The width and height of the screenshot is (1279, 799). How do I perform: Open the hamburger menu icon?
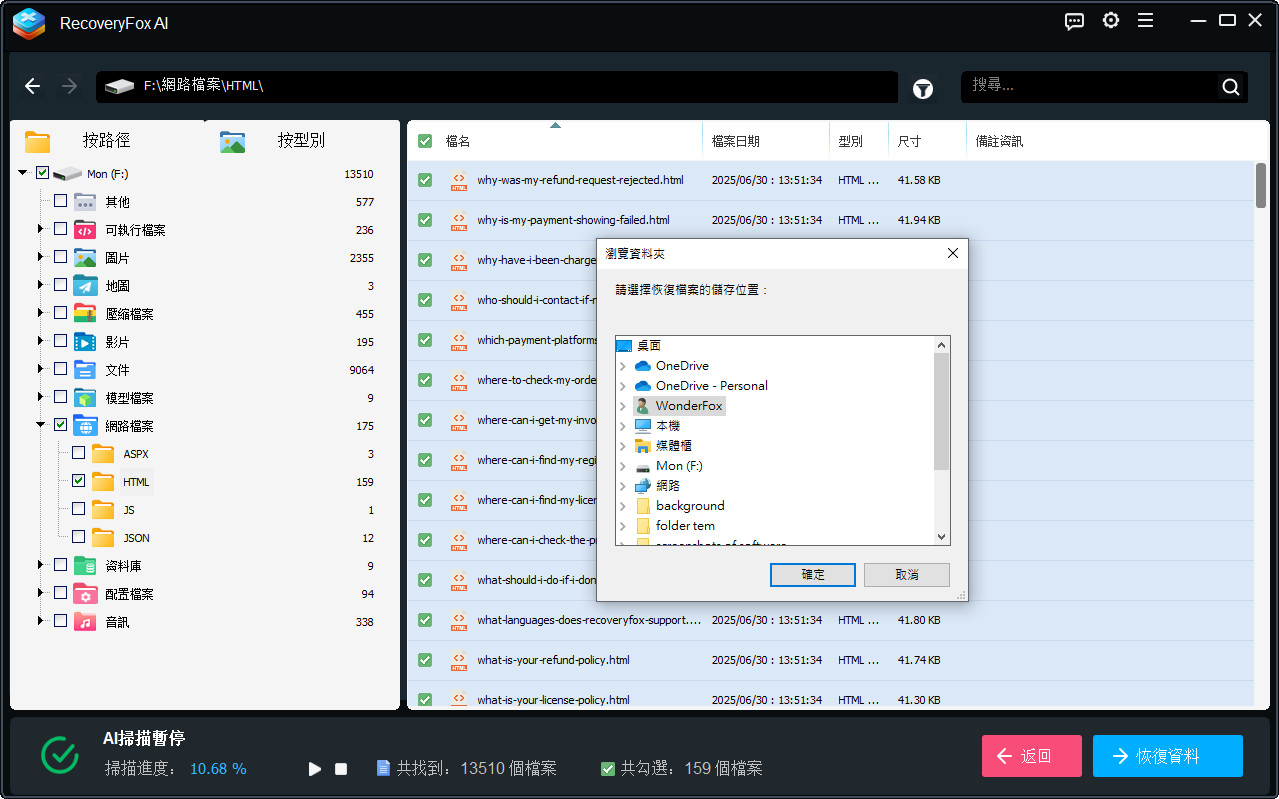(x=1145, y=21)
